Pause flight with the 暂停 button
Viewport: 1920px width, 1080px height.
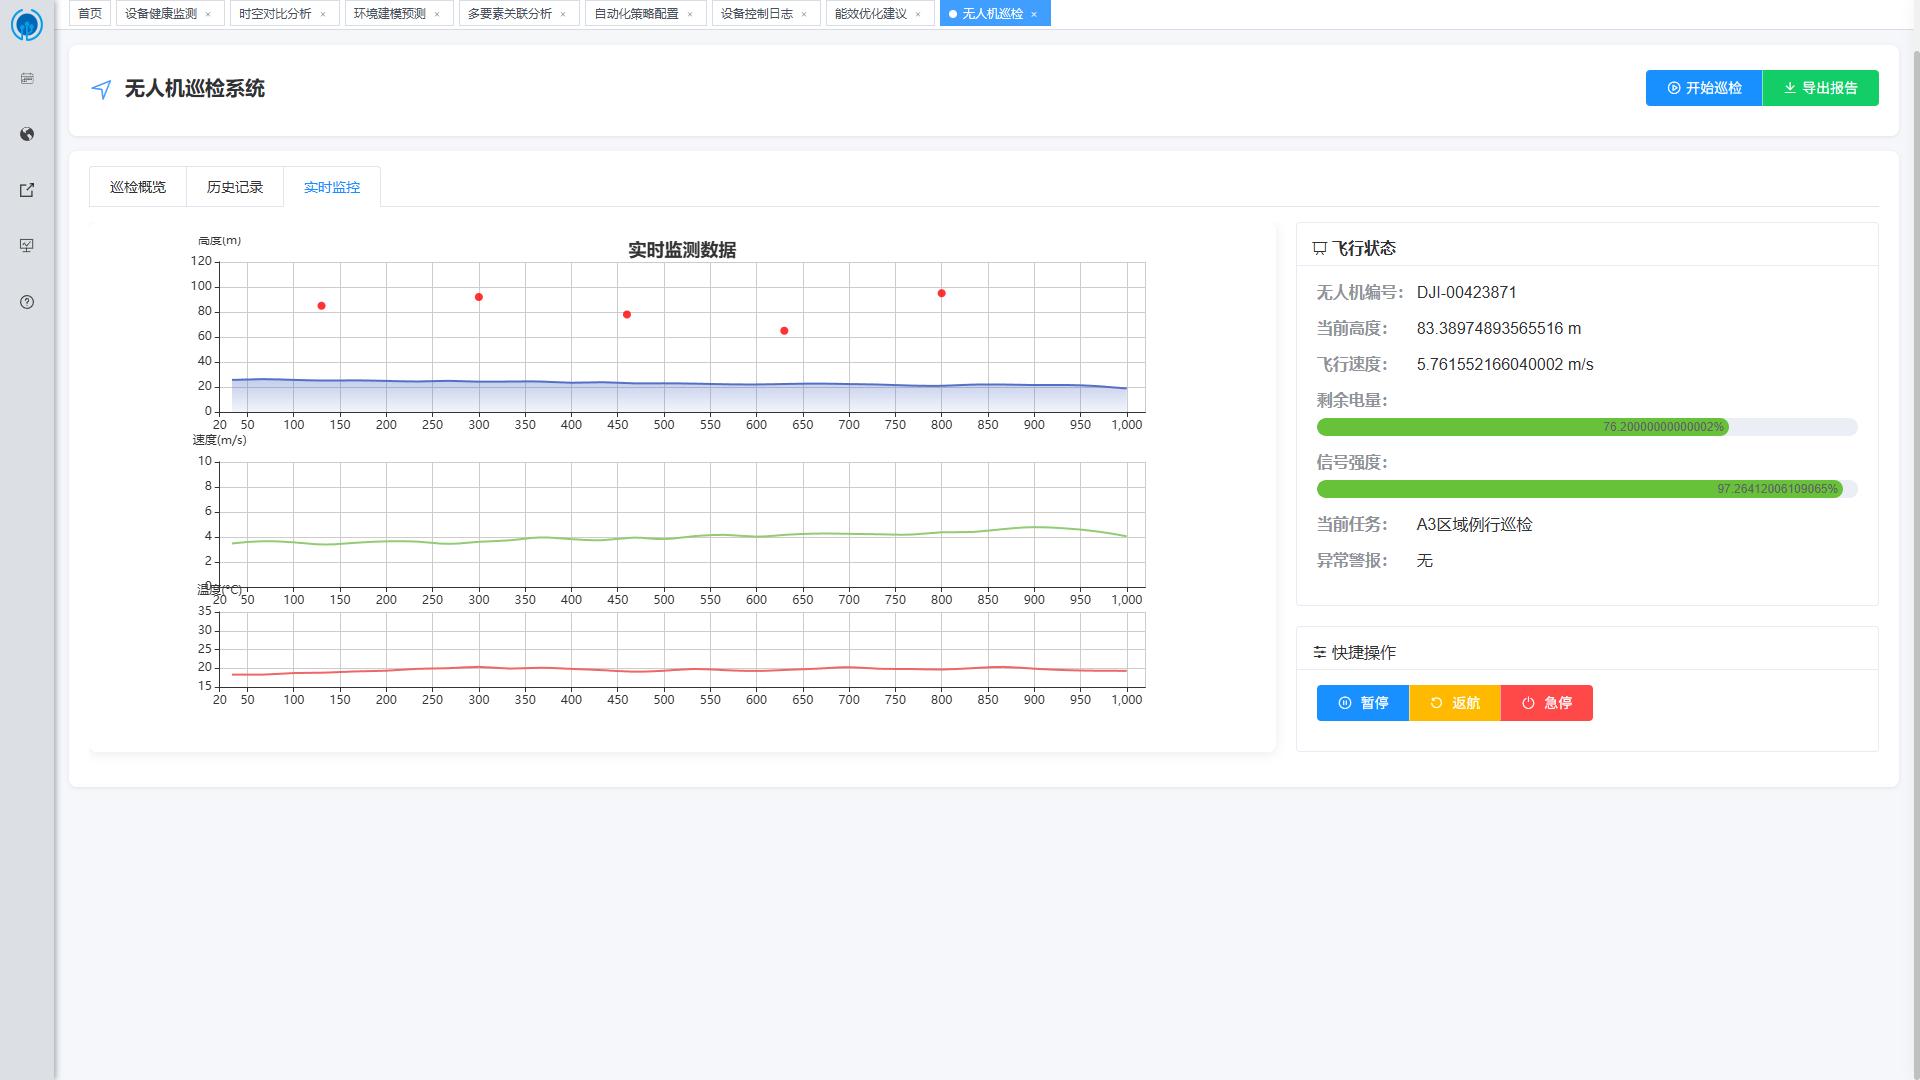1363,703
